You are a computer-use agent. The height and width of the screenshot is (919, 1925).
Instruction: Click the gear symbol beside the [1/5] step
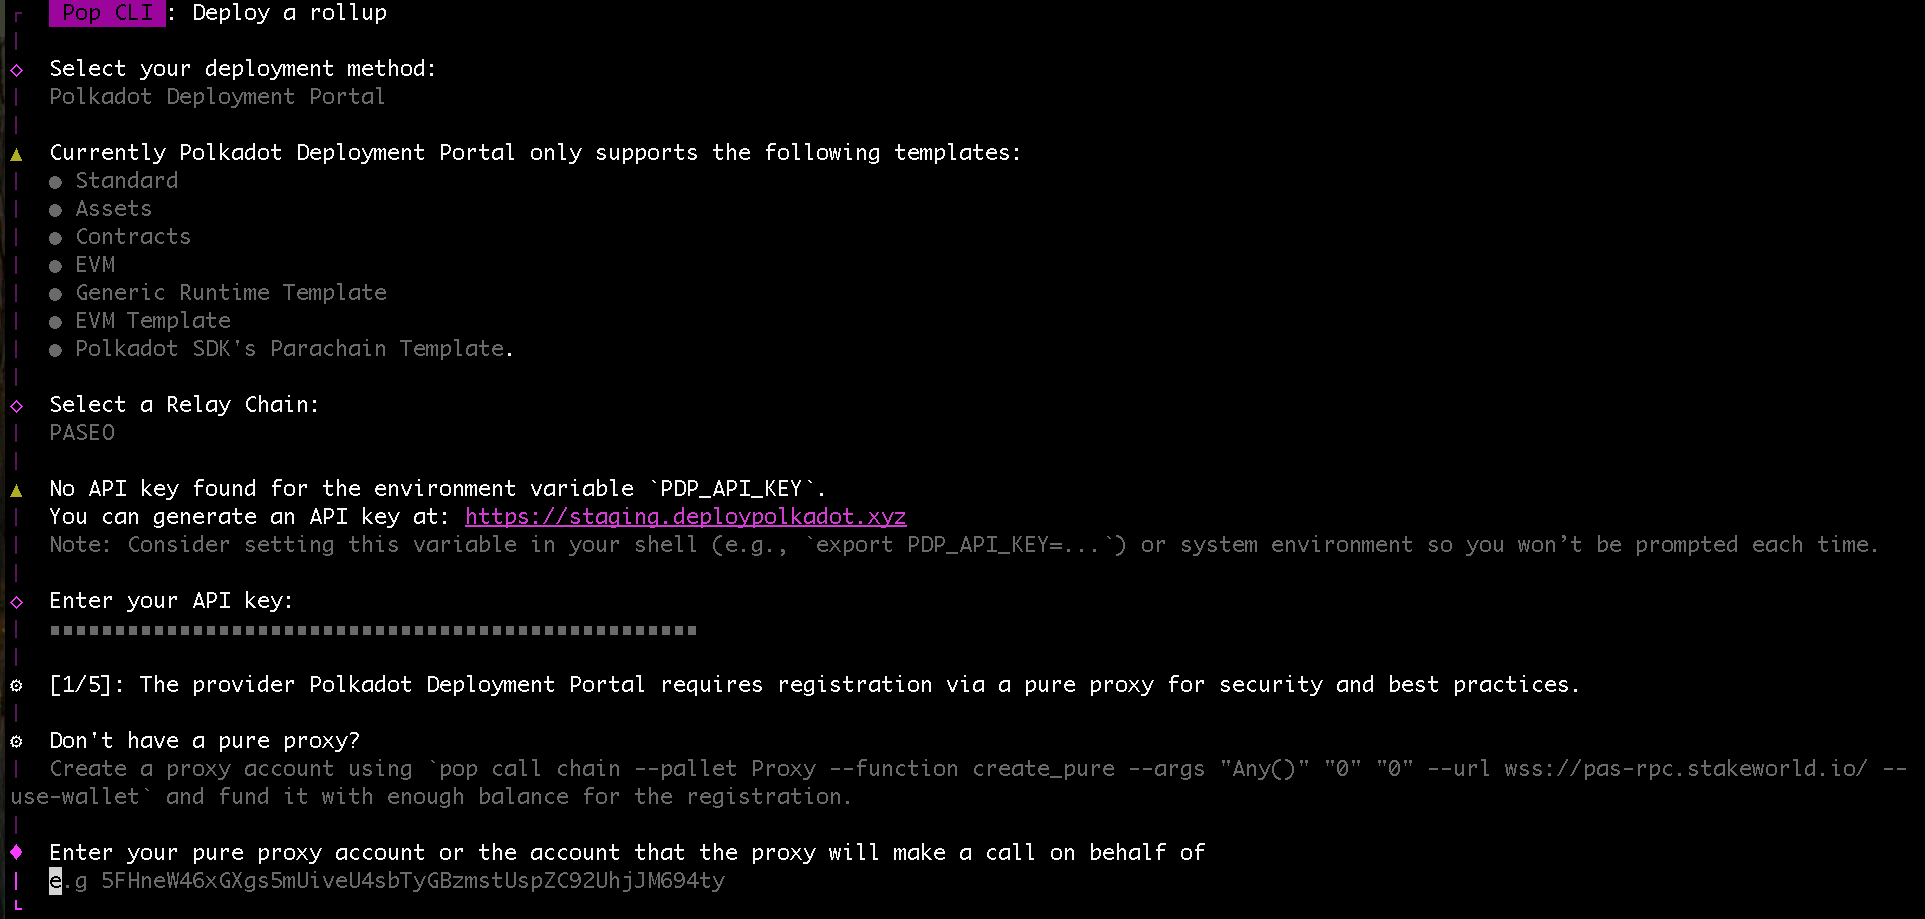coord(17,686)
